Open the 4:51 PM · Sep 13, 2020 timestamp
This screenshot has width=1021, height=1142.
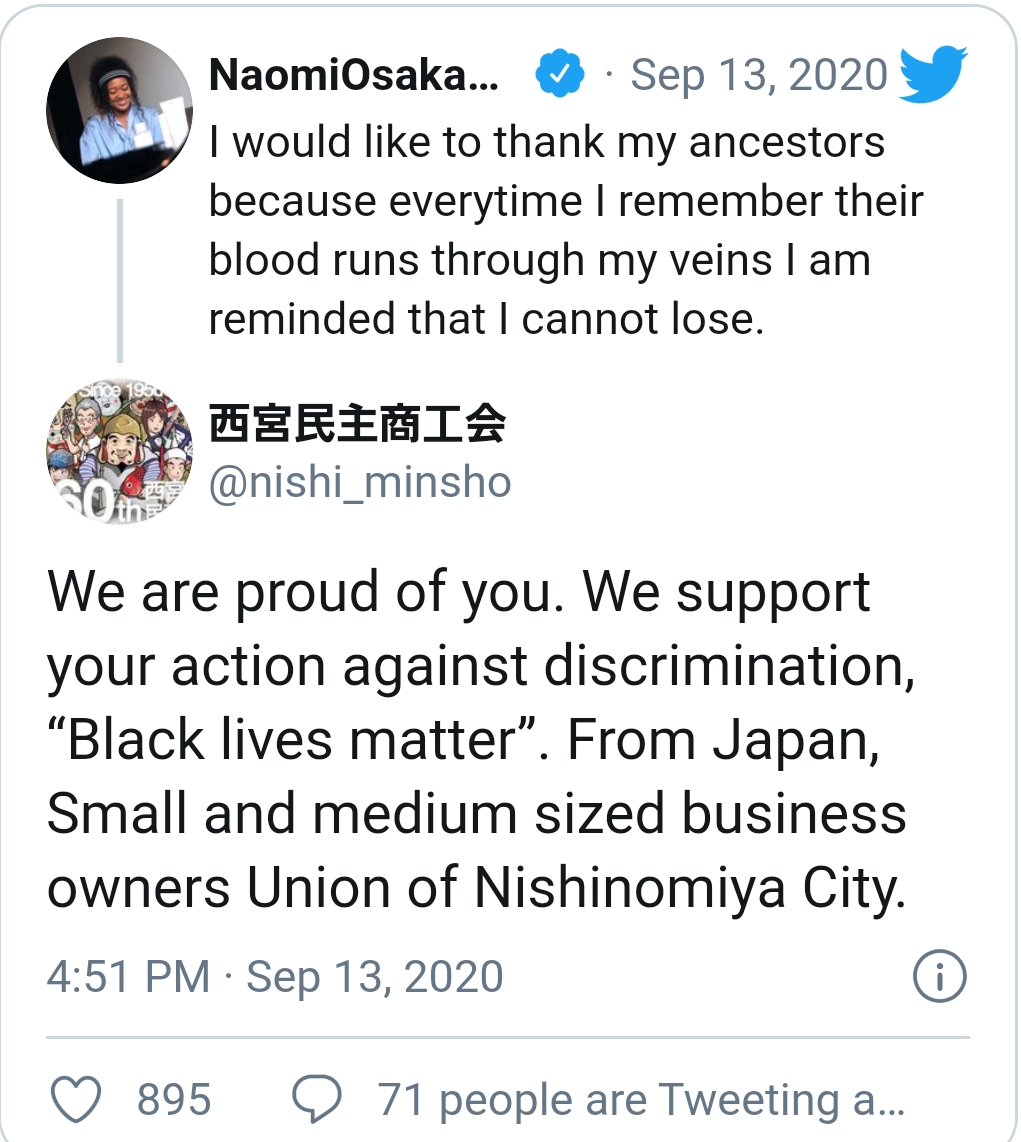click(x=275, y=977)
